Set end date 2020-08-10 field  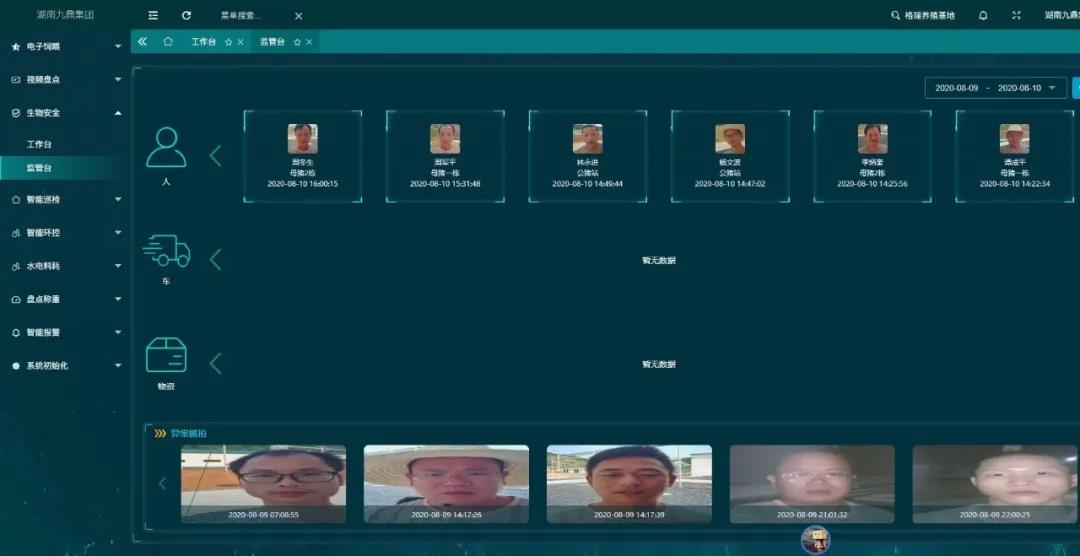click(x=1019, y=88)
